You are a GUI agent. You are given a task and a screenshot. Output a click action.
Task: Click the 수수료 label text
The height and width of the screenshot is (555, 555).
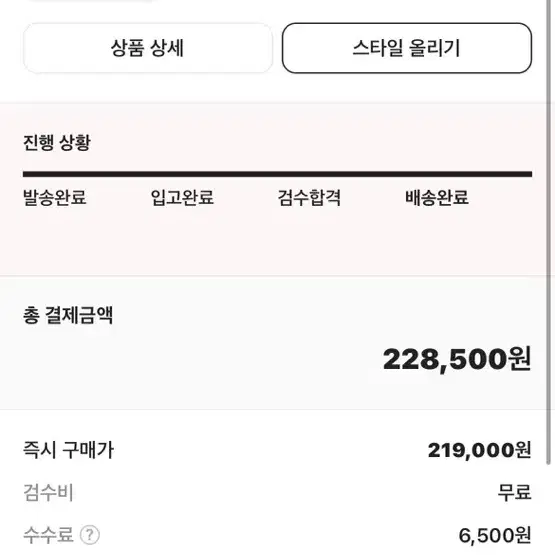click(x=48, y=535)
